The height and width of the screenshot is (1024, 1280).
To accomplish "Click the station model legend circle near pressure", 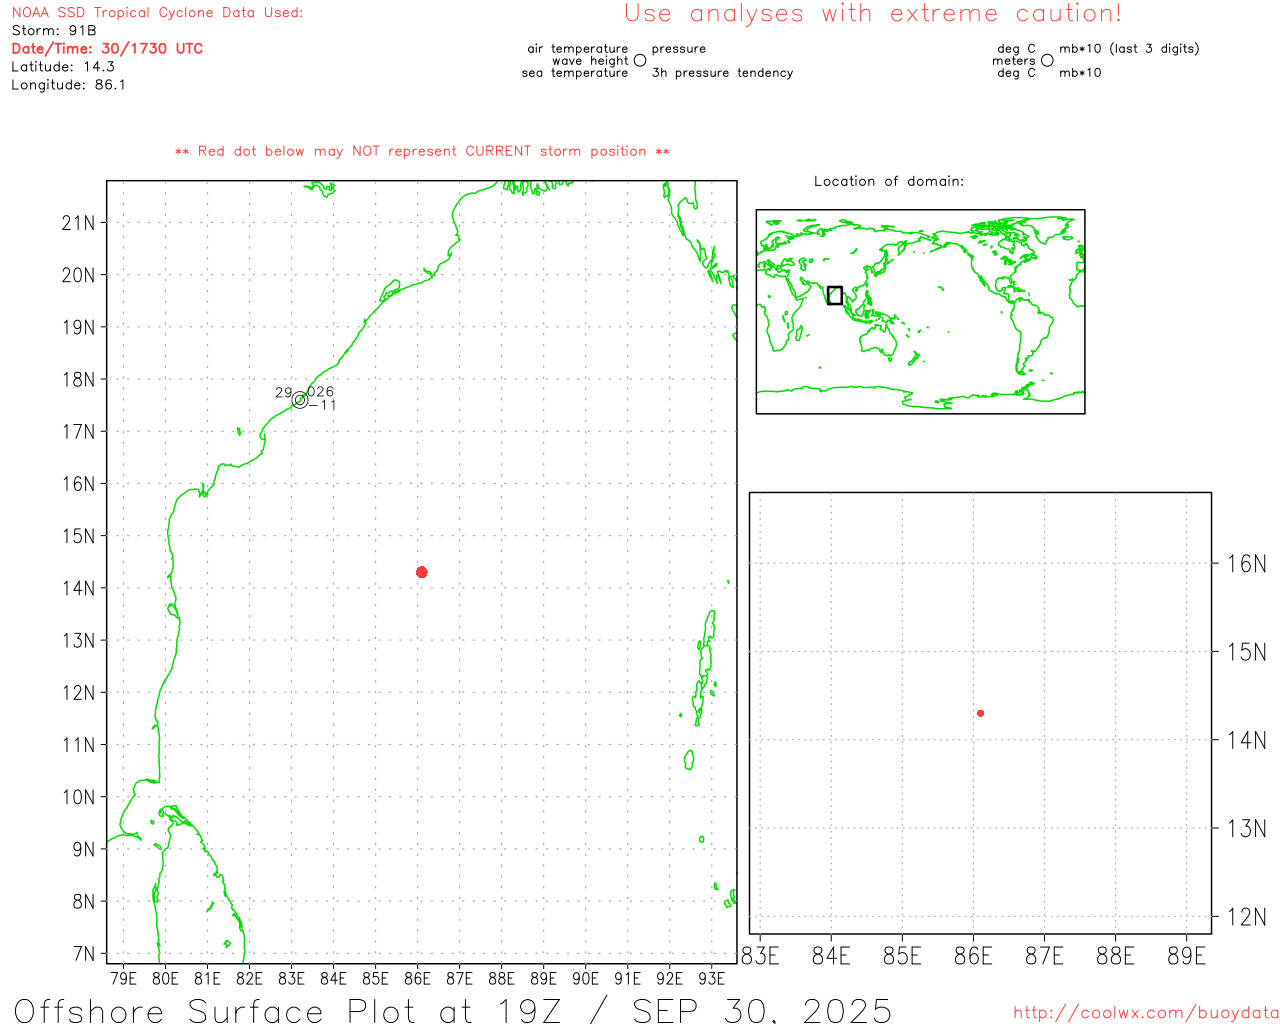I will (x=640, y=61).
